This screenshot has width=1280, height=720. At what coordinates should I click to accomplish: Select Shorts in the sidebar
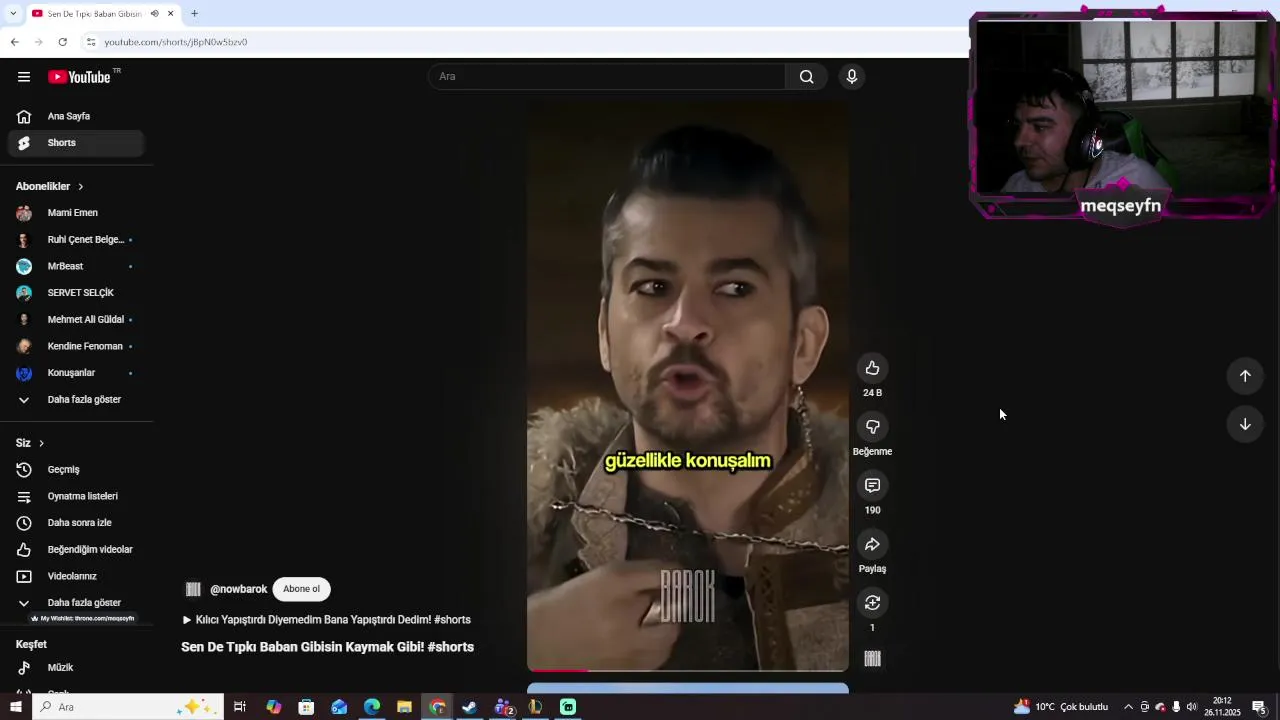click(76, 143)
